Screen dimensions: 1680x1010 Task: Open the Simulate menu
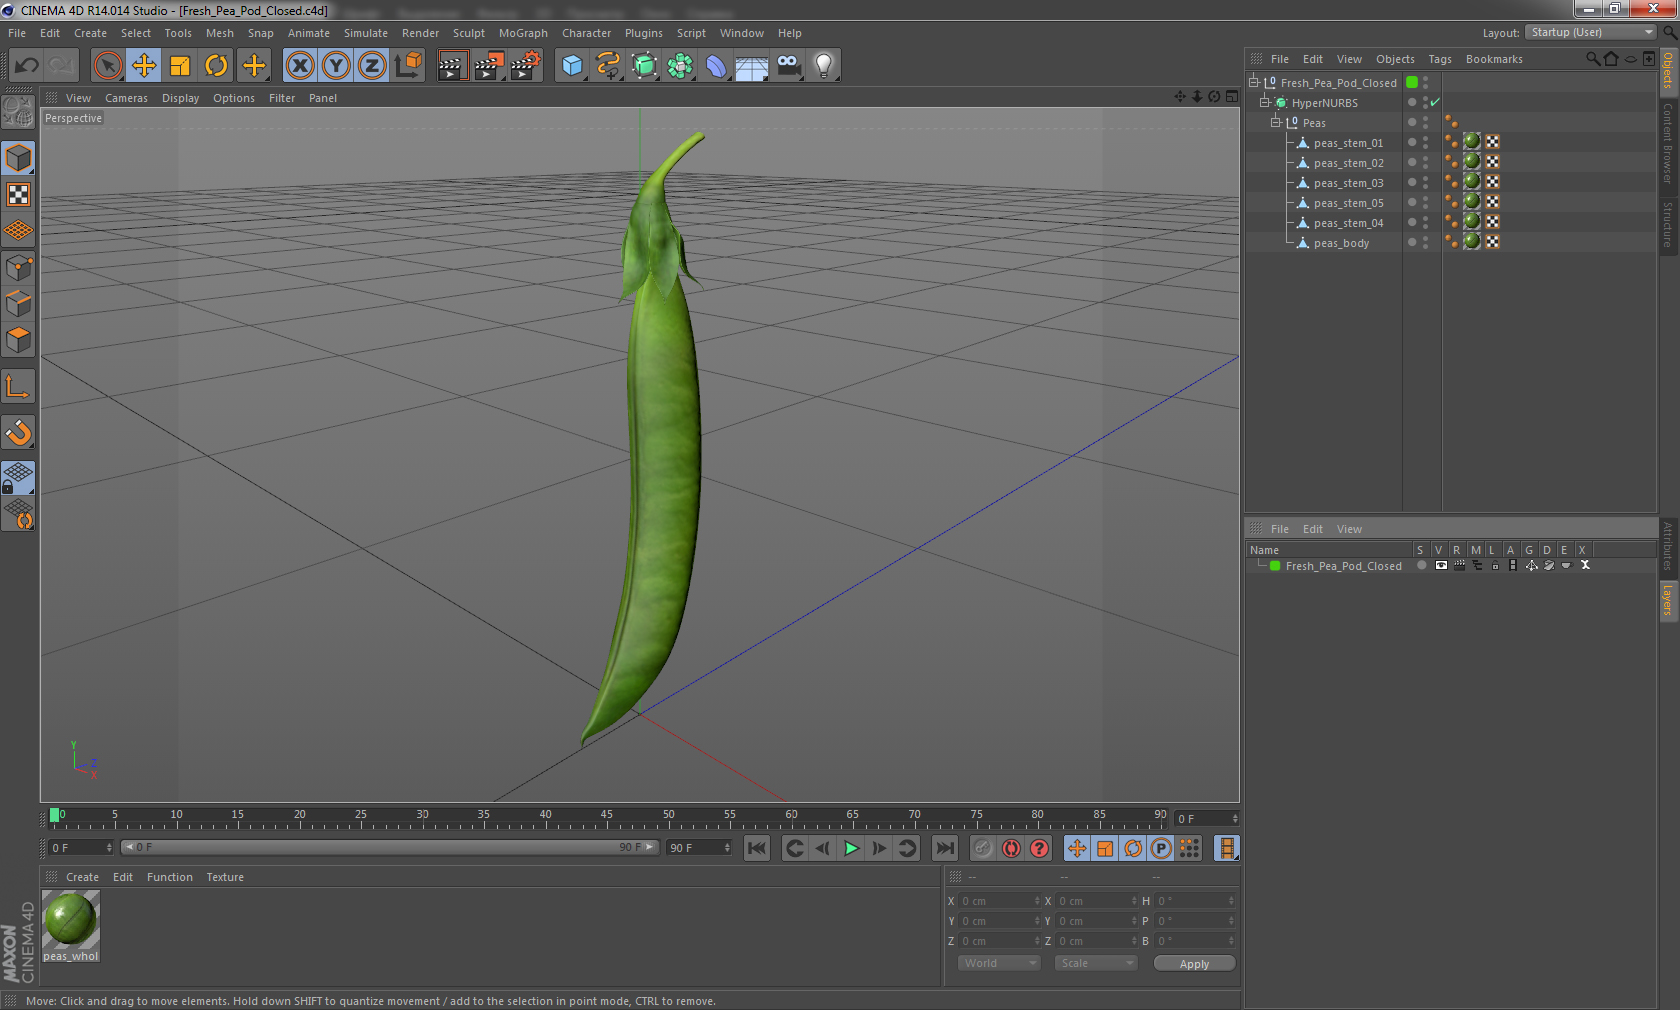365,33
